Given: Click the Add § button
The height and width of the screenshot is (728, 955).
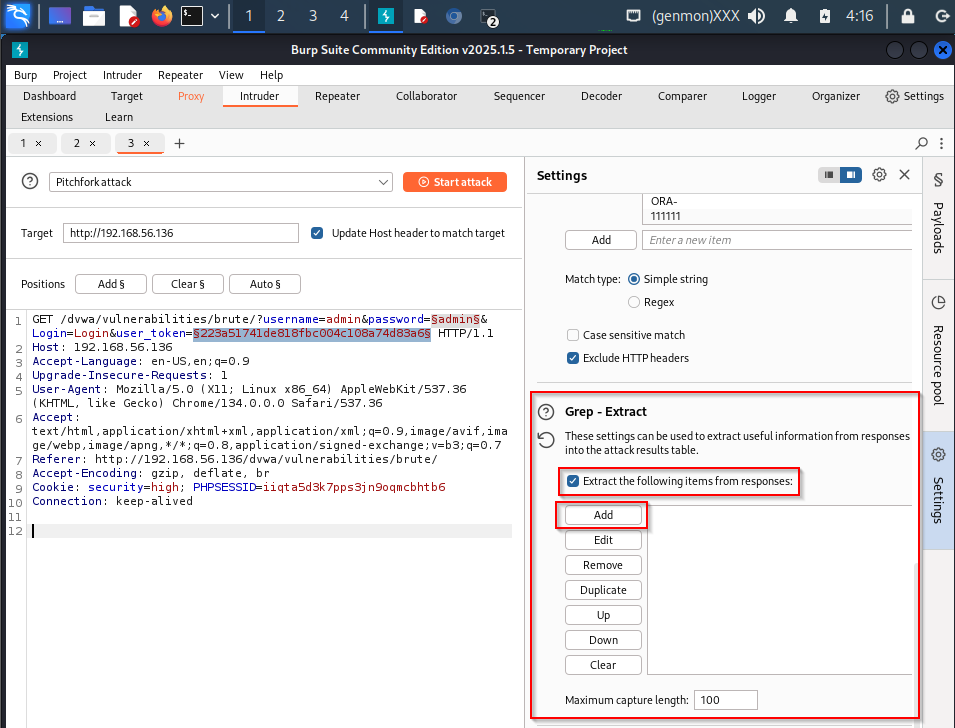Looking at the screenshot, I should (x=111, y=284).
